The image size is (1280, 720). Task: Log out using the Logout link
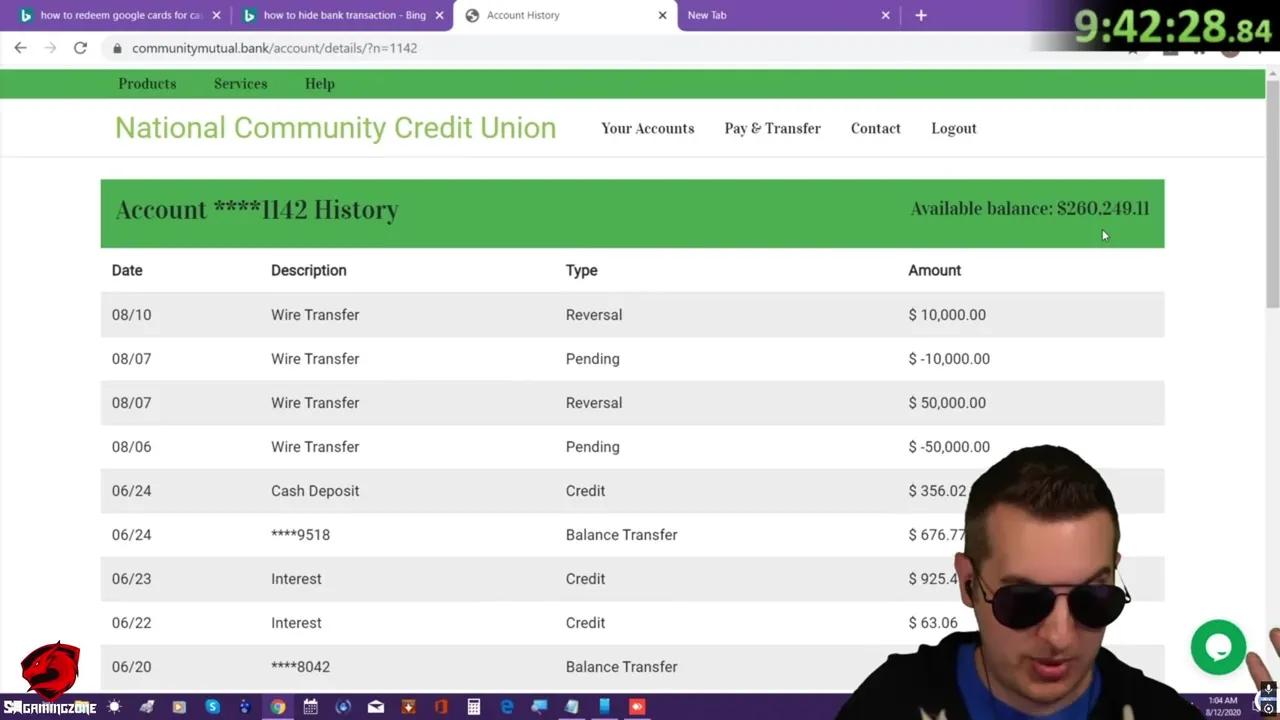coord(954,128)
